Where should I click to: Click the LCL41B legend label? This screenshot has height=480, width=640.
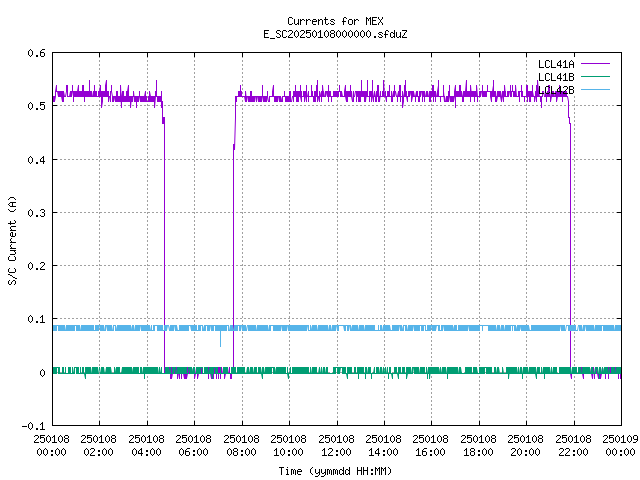click(556, 77)
